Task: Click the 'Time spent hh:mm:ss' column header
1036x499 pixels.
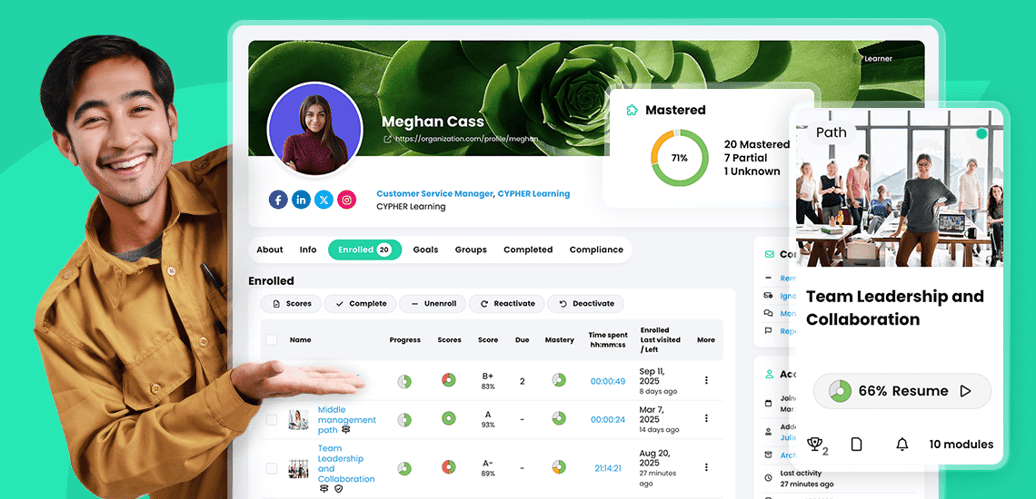Action: [x=608, y=340]
